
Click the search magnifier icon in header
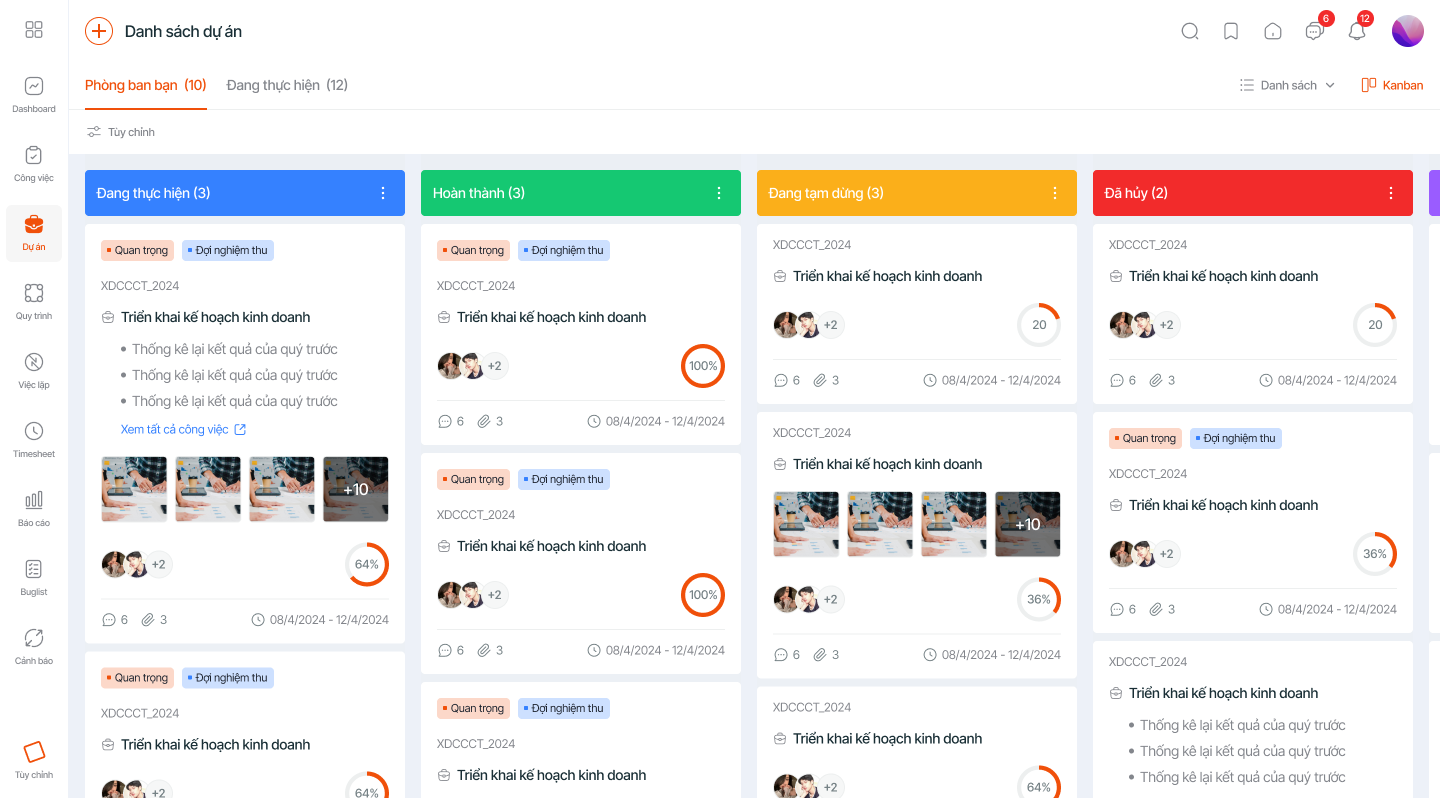coord(1190,31)
